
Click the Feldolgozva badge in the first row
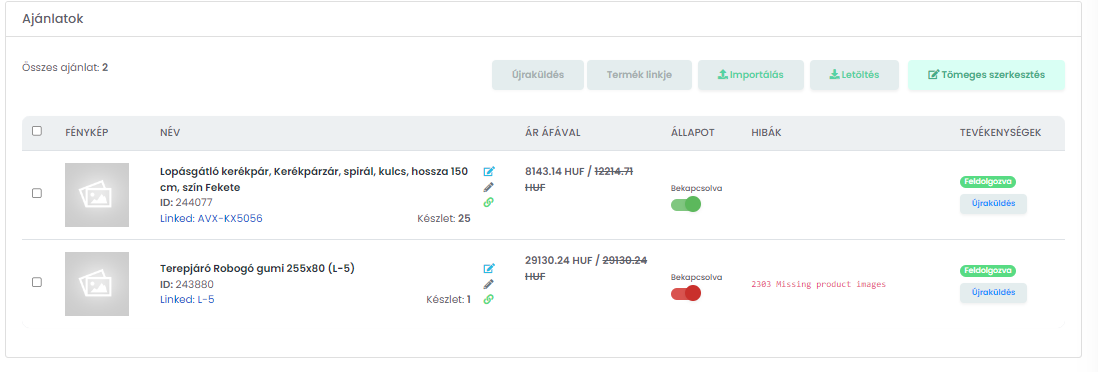tap(987, 181)
